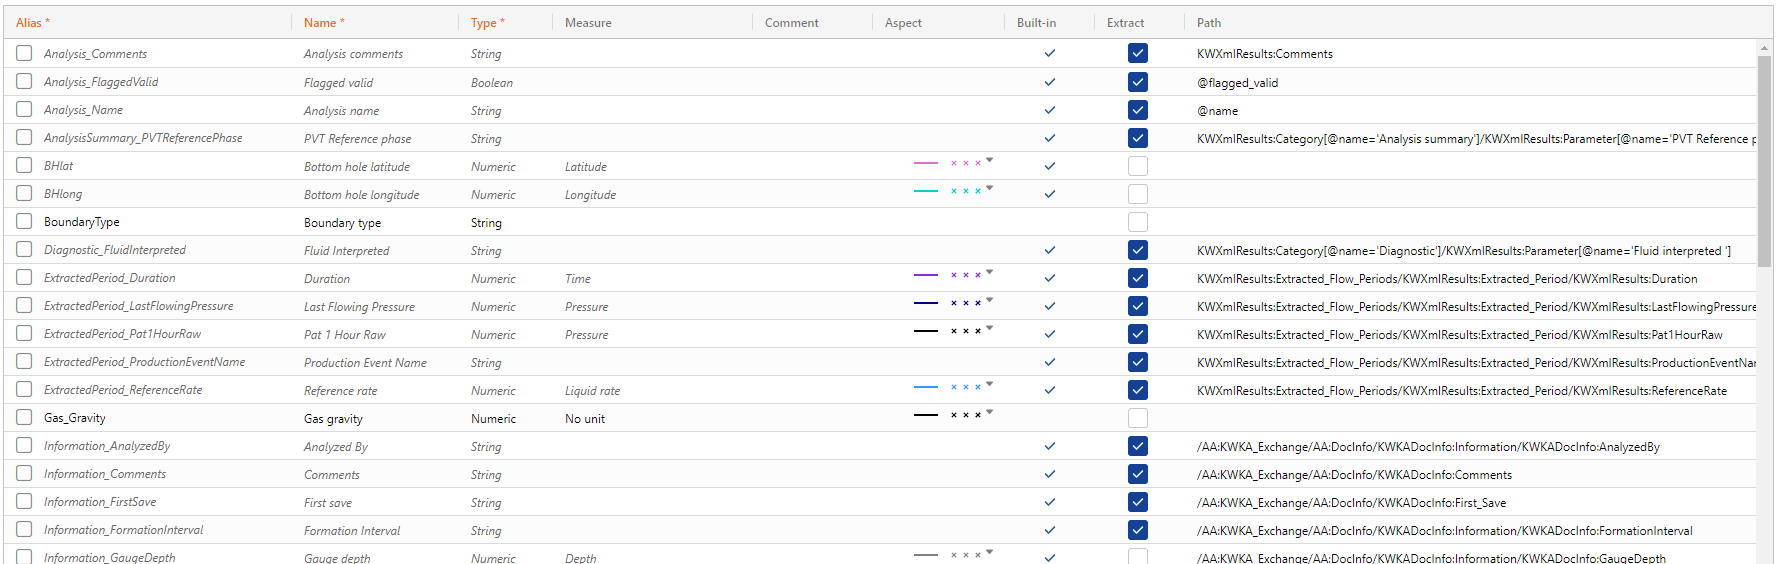
Task: Tick the row checkbox for BHlat
Action: (24, 165)
